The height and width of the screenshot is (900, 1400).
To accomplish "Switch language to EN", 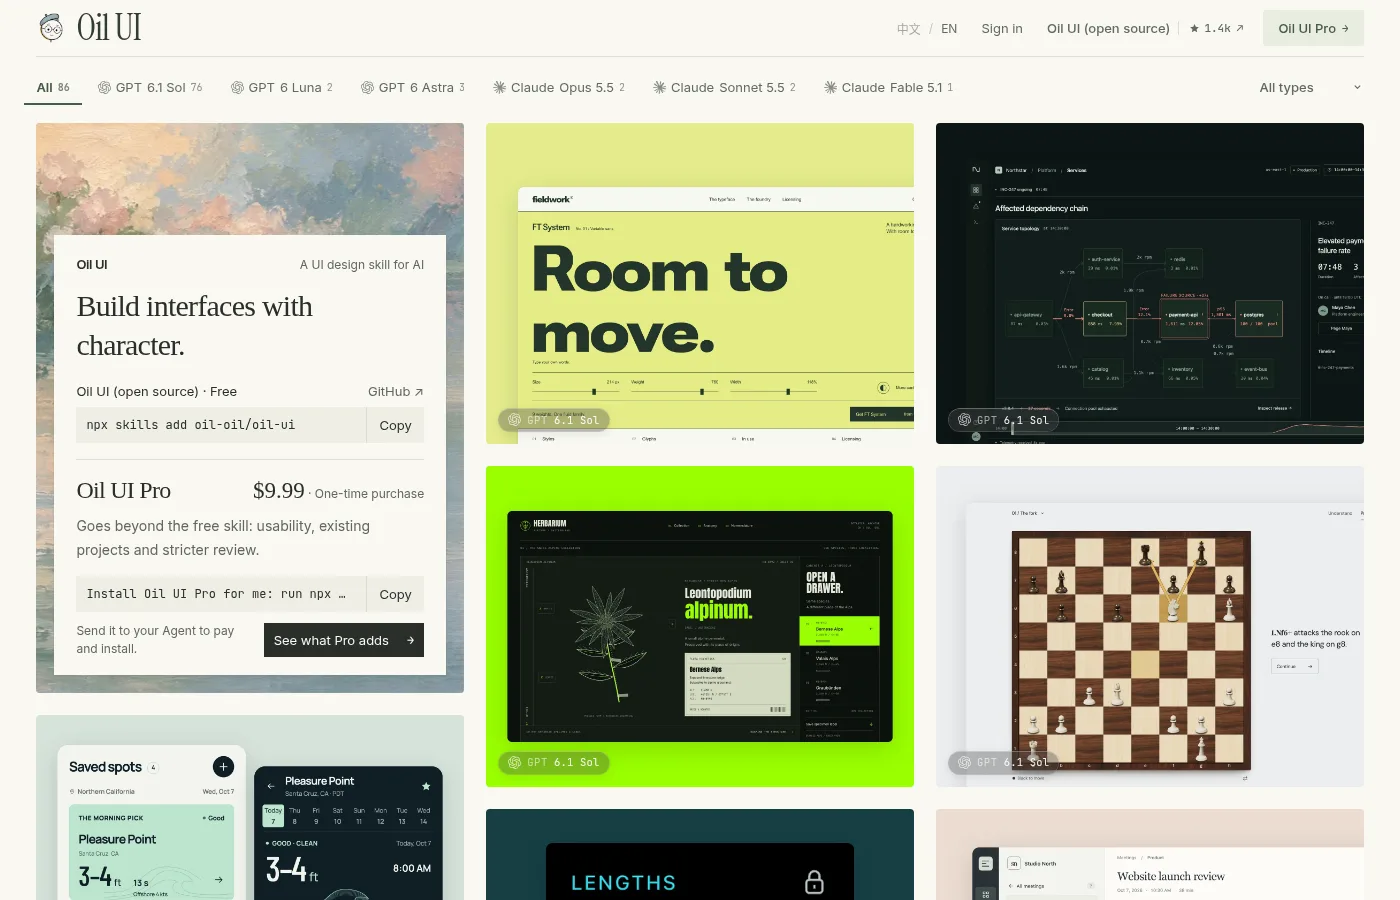I will pos(949,29).
